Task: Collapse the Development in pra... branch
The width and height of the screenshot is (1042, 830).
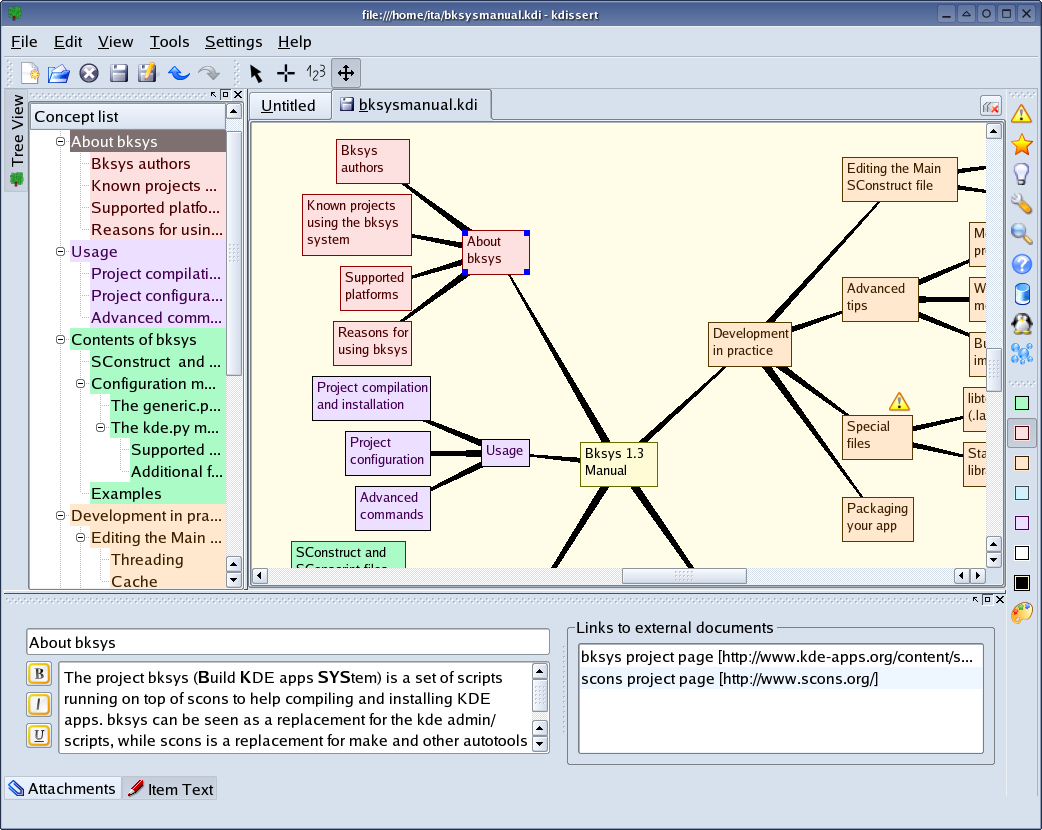Action: 60,516
